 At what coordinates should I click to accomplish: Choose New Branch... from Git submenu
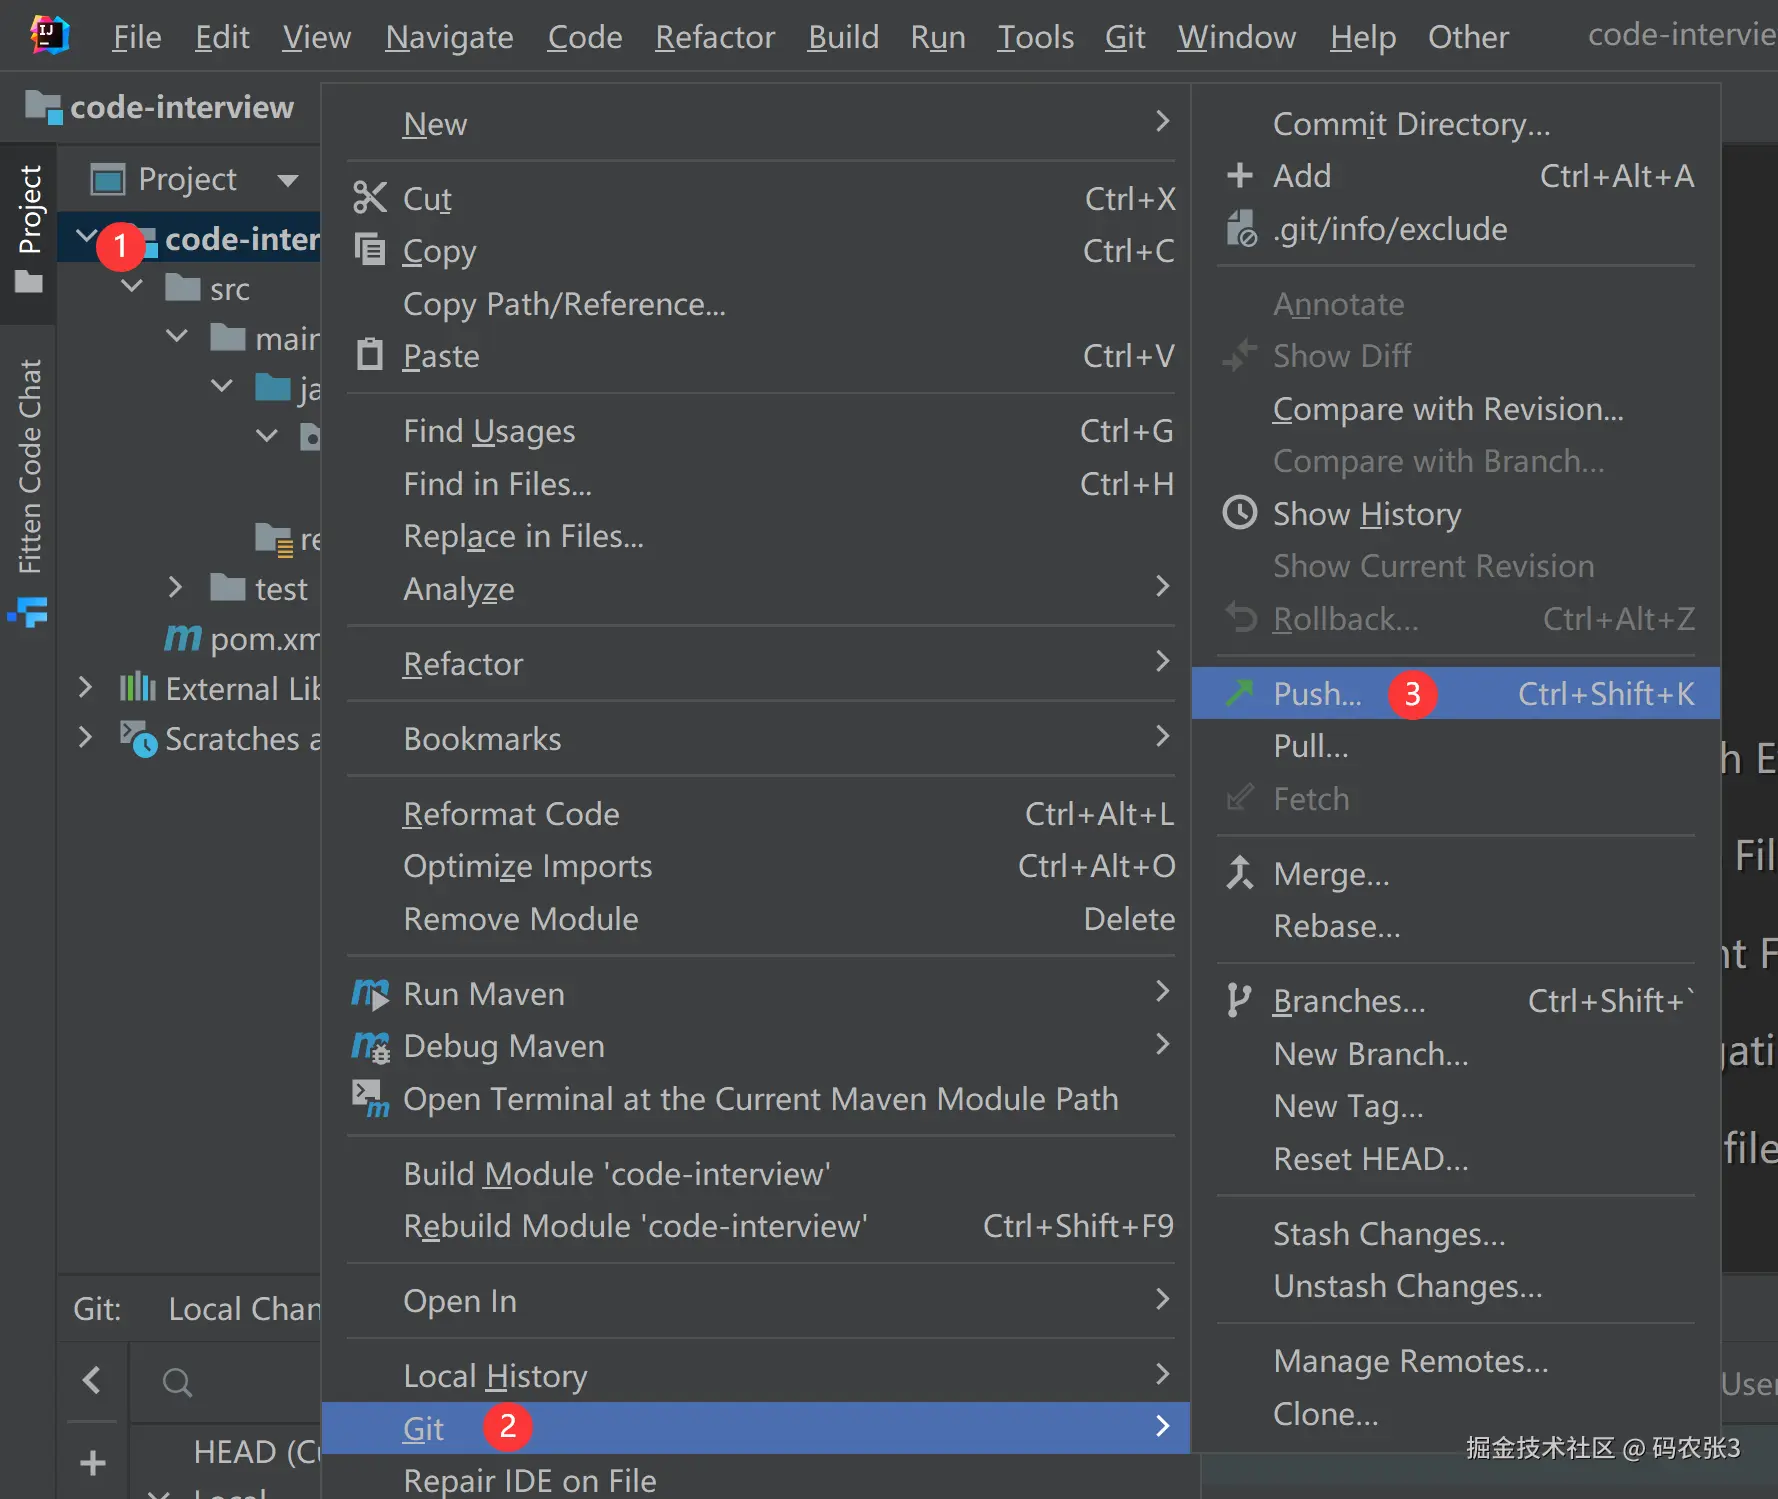1456,1053
